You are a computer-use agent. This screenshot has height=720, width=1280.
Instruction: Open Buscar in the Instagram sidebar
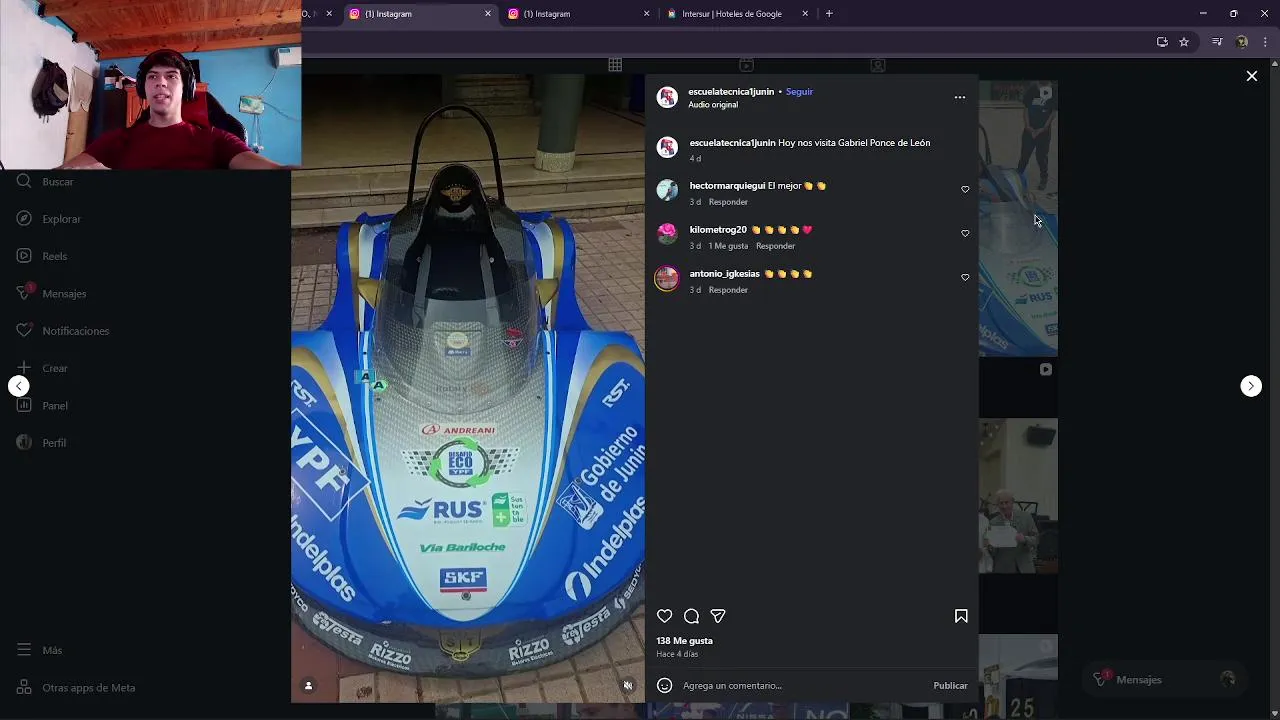click(x=46, y=182)
